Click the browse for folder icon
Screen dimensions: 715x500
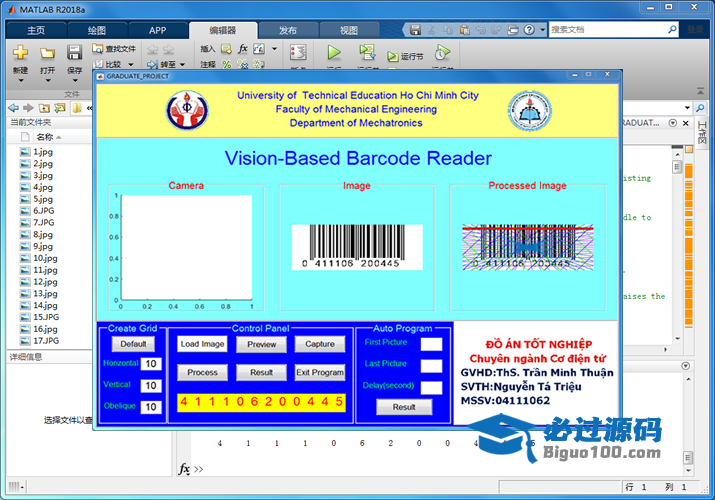(59, 108)
